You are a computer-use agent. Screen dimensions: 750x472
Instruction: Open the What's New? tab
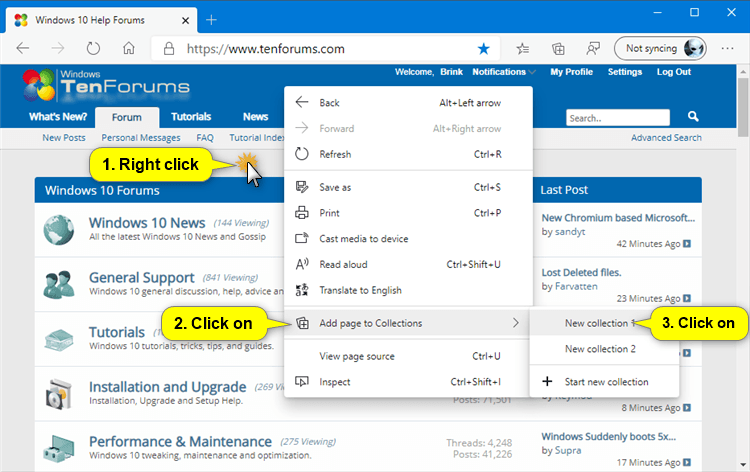coord(58,117)
